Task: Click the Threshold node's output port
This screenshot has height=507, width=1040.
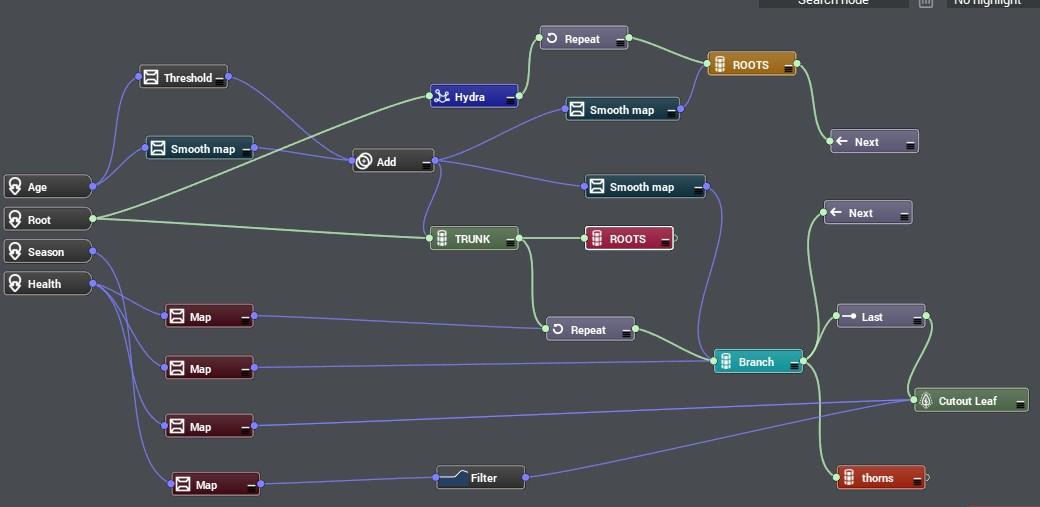Action: click(x=228, y=76)
